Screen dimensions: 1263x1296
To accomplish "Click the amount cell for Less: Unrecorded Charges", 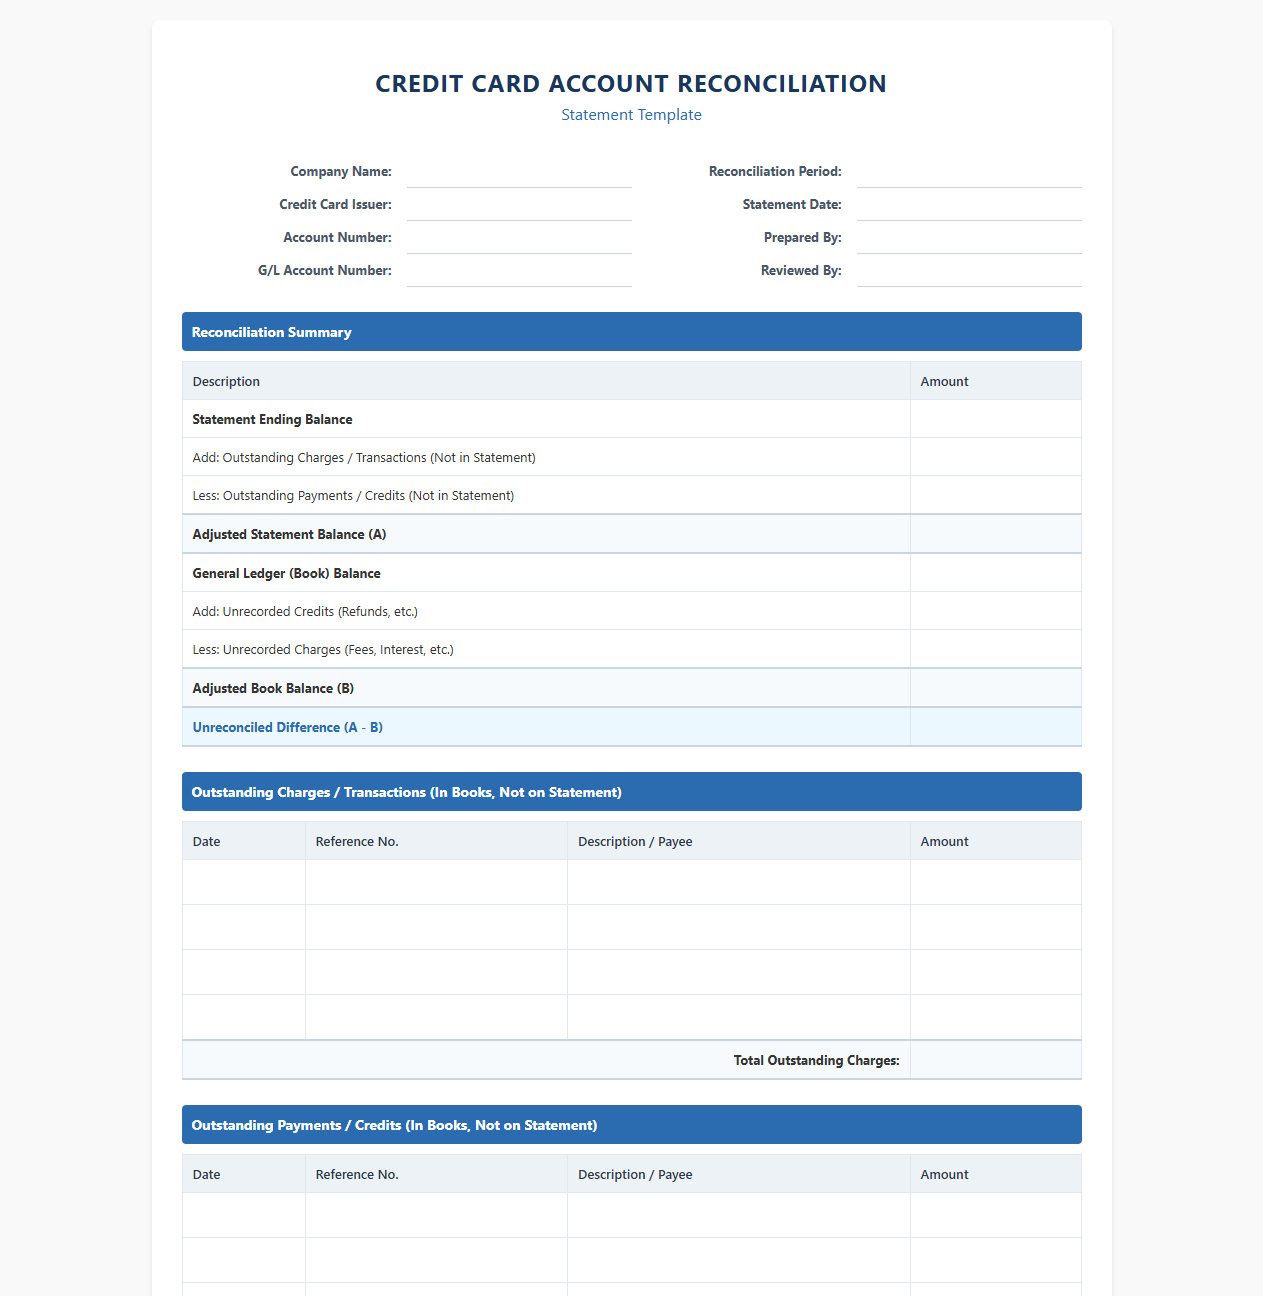I will click(996, 649).
